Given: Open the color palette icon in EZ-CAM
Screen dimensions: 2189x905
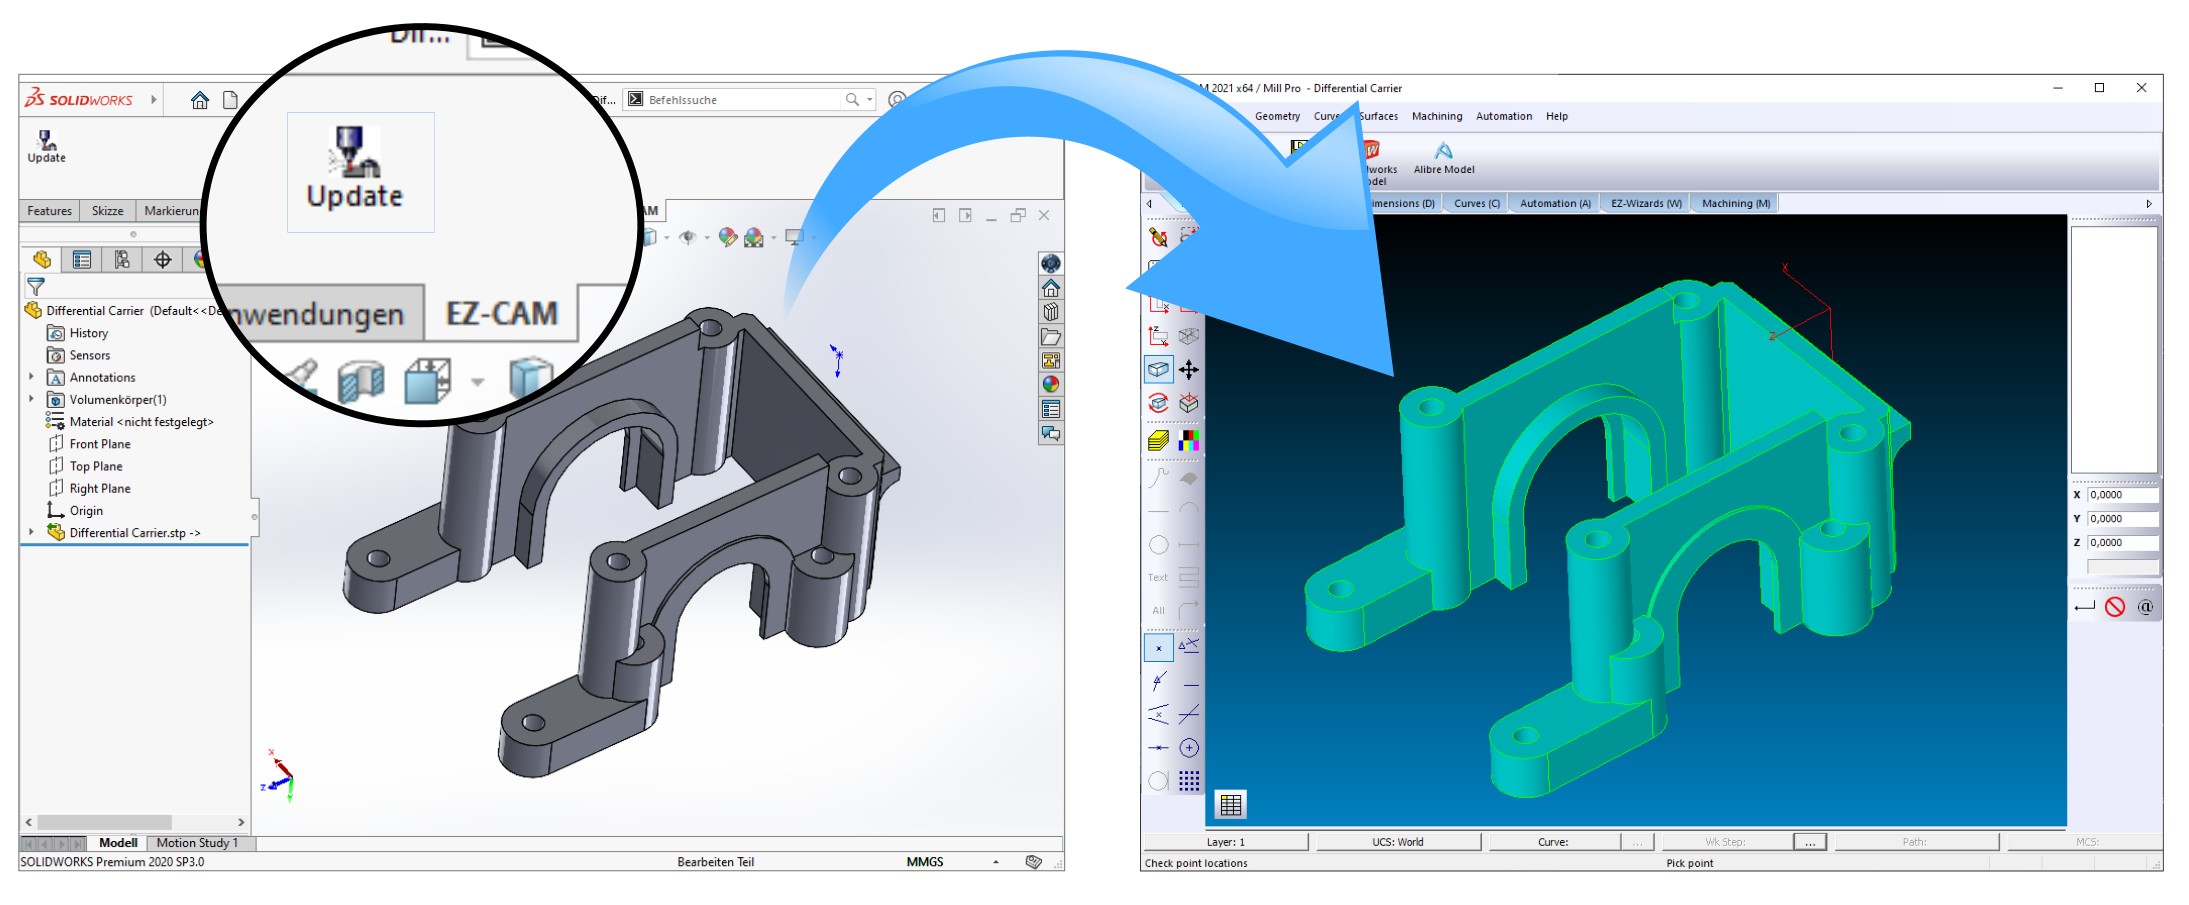Looking at the screenshot, I should 1189,439.
